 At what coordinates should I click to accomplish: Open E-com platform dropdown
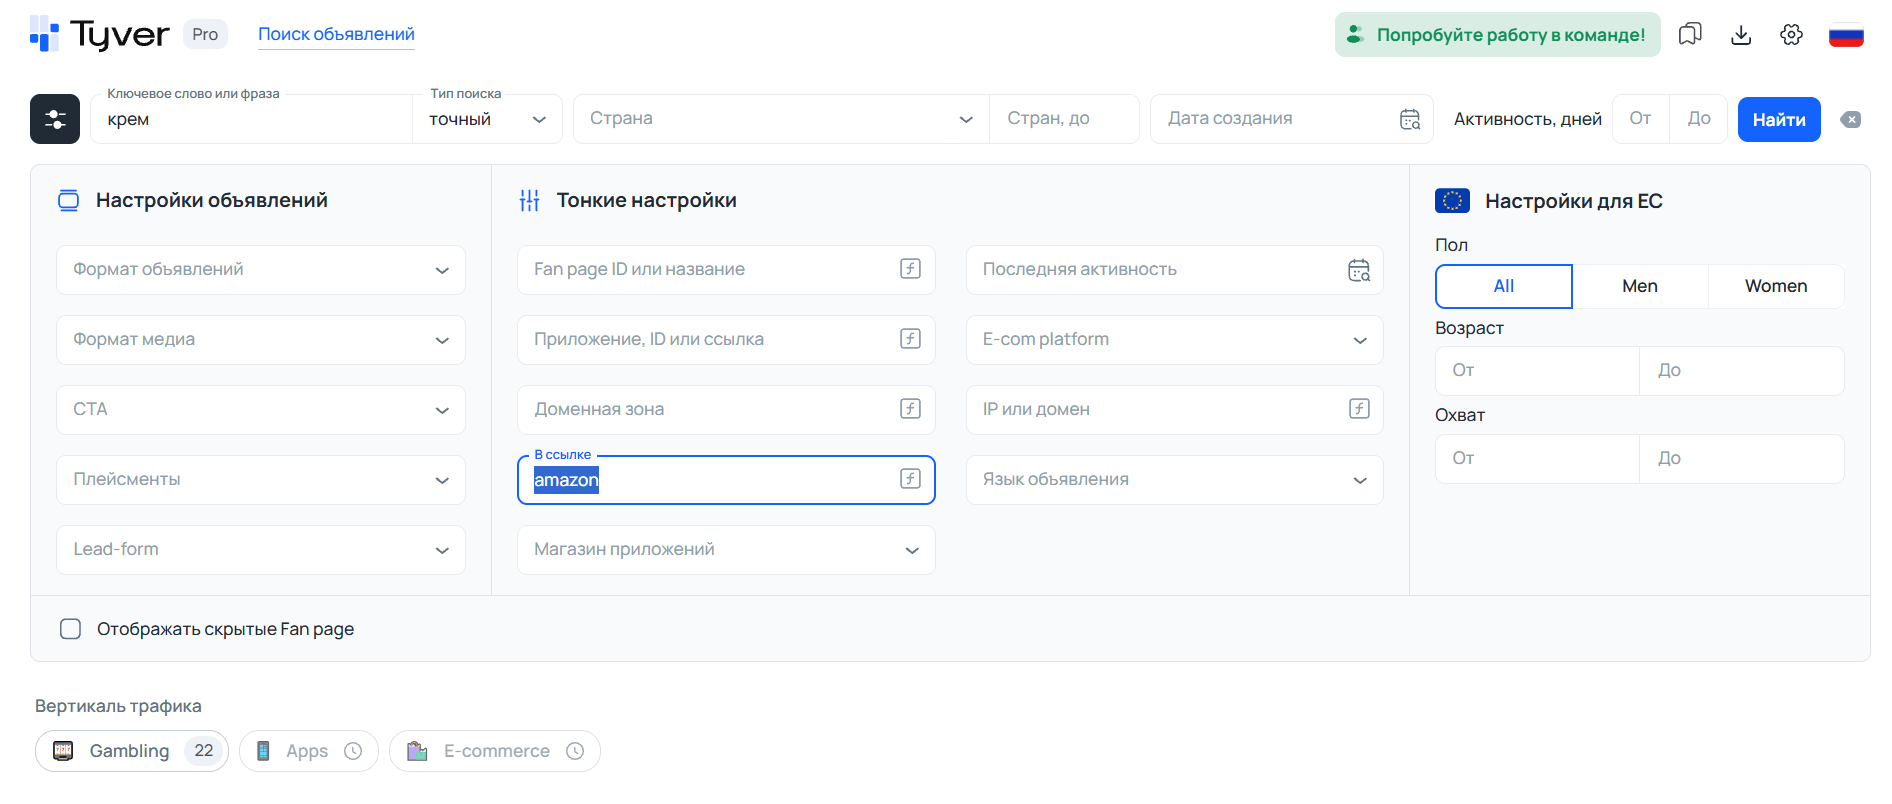point(1175,340)
